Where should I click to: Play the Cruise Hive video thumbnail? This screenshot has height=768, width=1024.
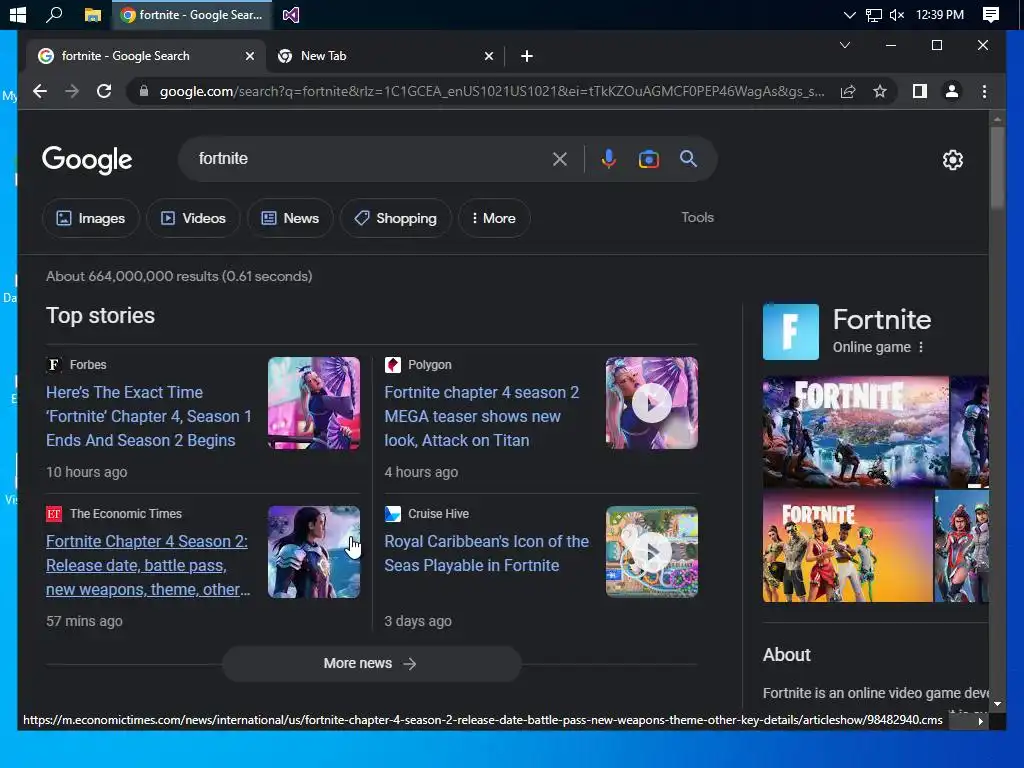(652, 552)
